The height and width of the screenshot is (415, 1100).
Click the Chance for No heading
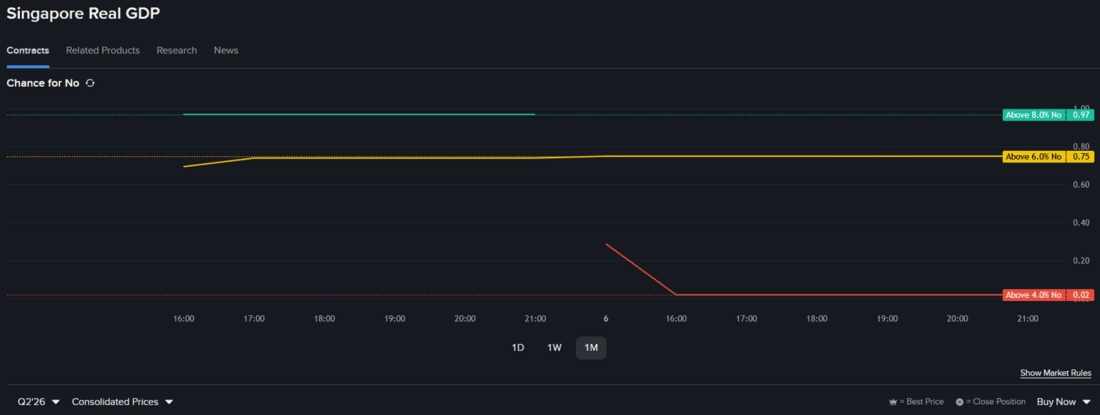point(43,83)
